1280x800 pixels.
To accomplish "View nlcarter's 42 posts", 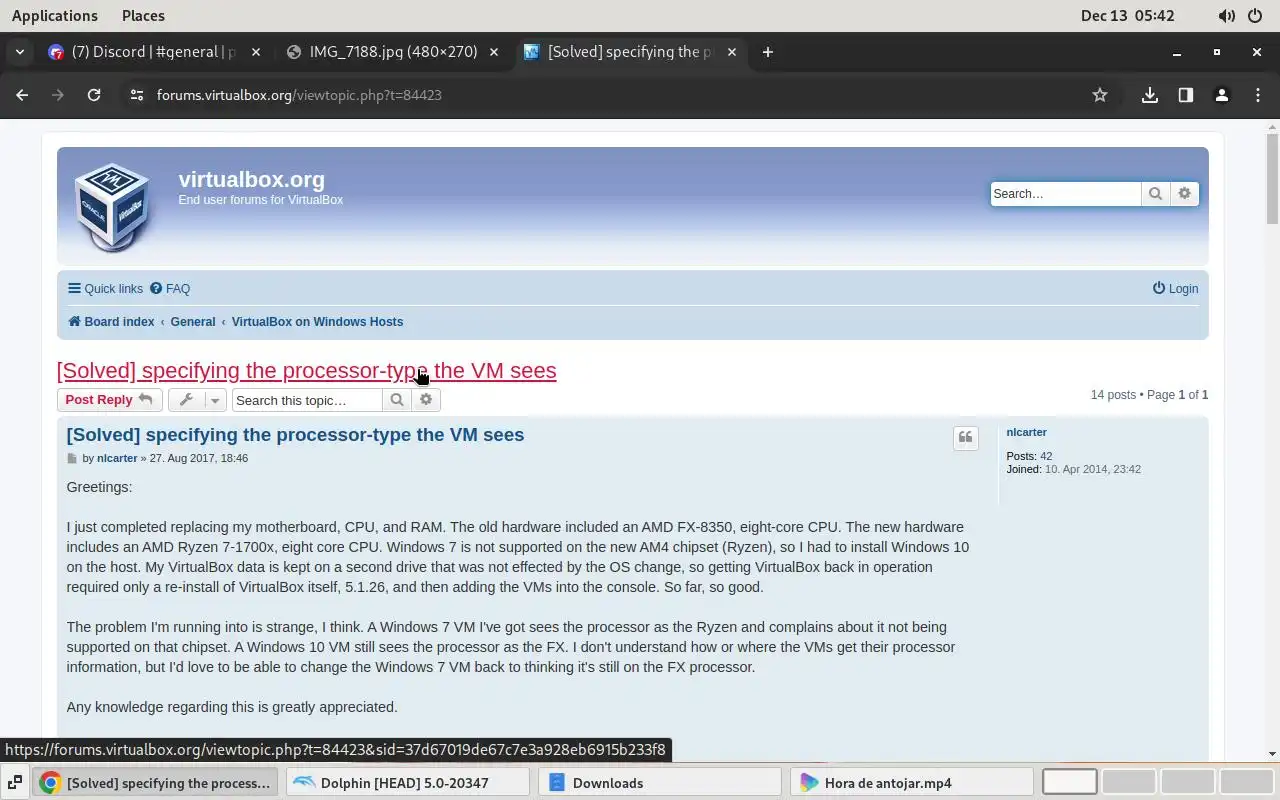I will pyautogui.click(x=1046, y=456).
